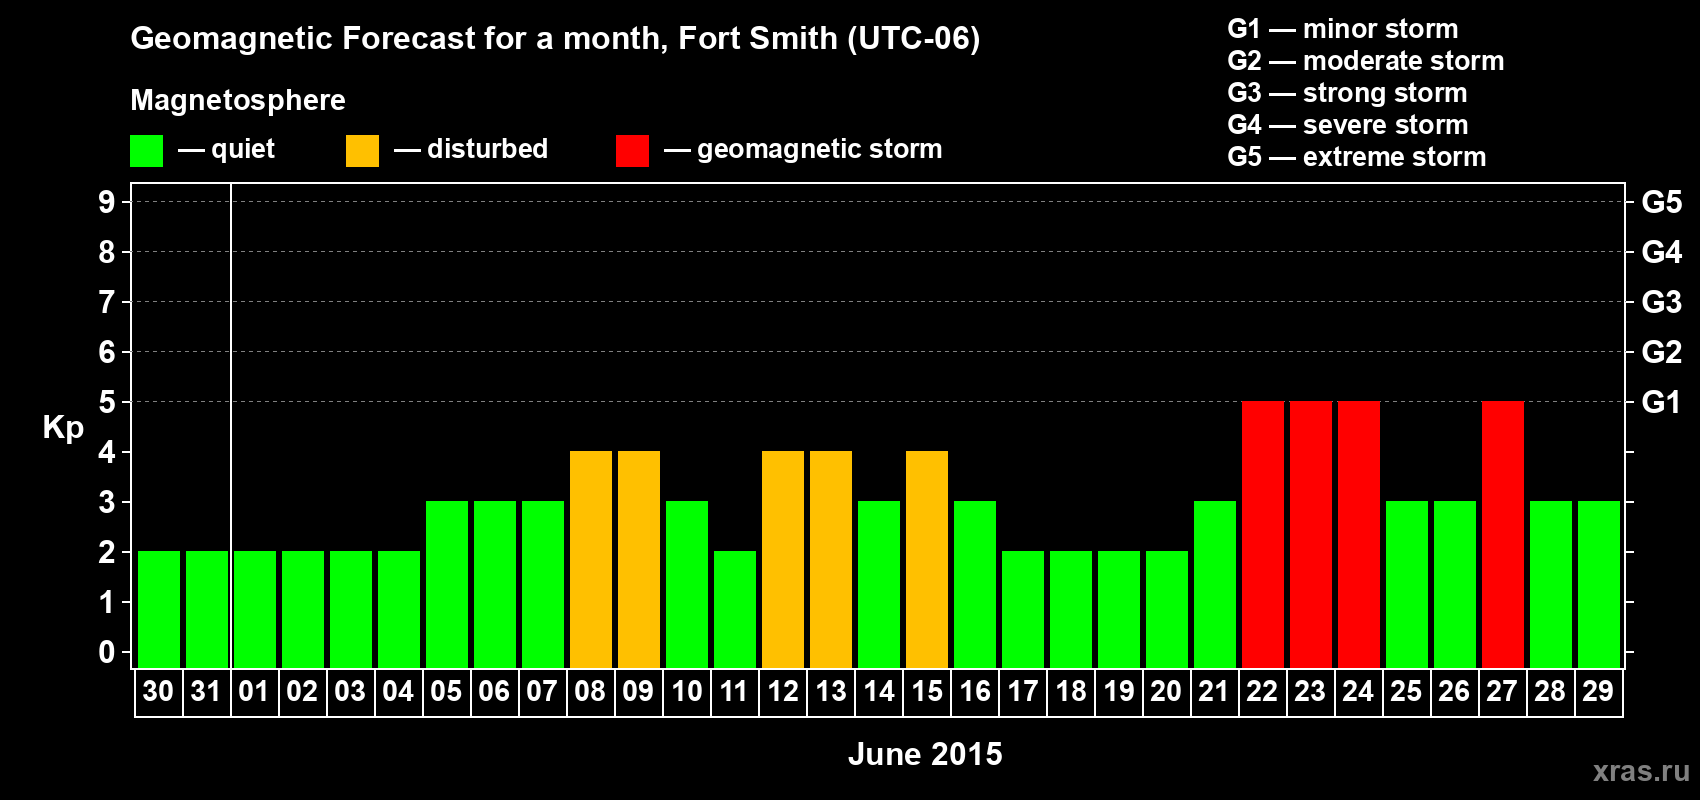Viewport: 1700px width, 800px height.
Task: Click the date label 18 on the axis
Action: point(1071,692)
